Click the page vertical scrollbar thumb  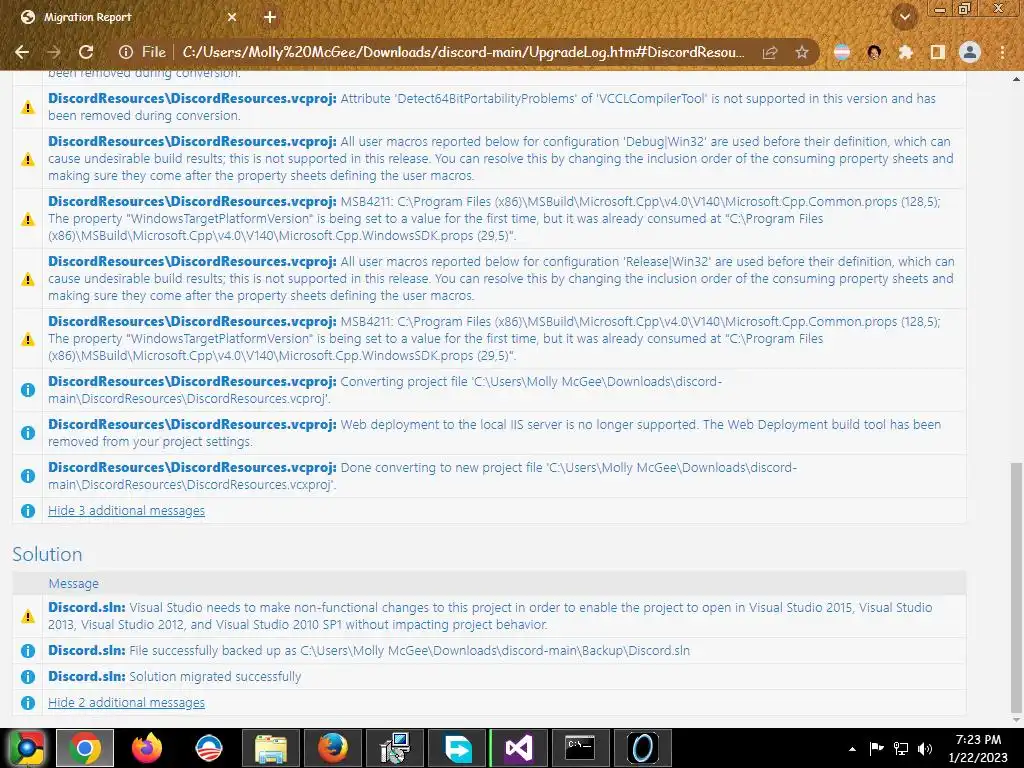1016,588
